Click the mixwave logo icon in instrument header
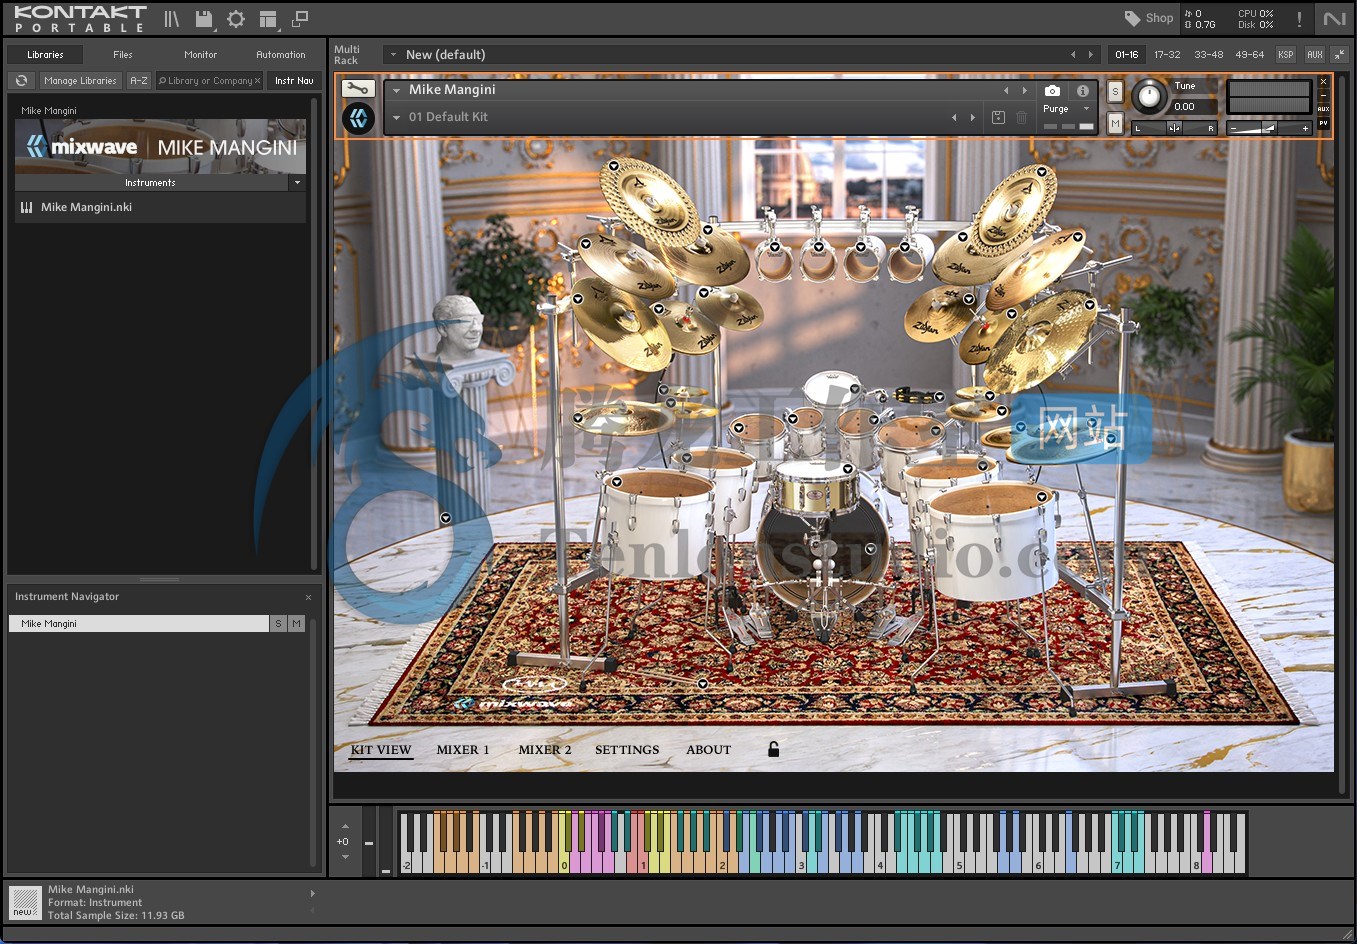This screenshot has height=944, width=1357. tap(359, 119)
